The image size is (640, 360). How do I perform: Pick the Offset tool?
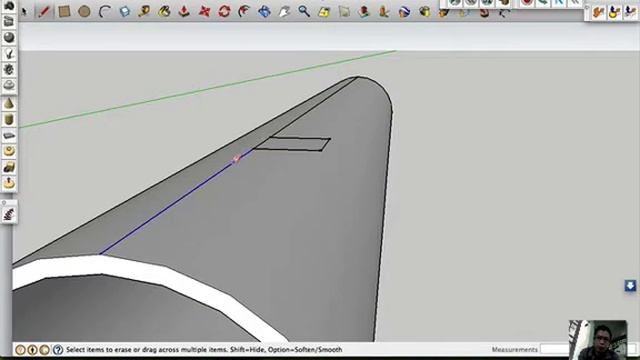[x=244, y=11]
